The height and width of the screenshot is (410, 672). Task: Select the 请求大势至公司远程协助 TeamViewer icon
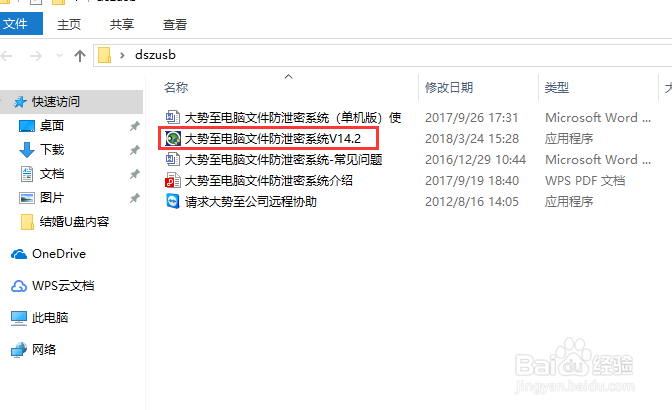(173, 201)
